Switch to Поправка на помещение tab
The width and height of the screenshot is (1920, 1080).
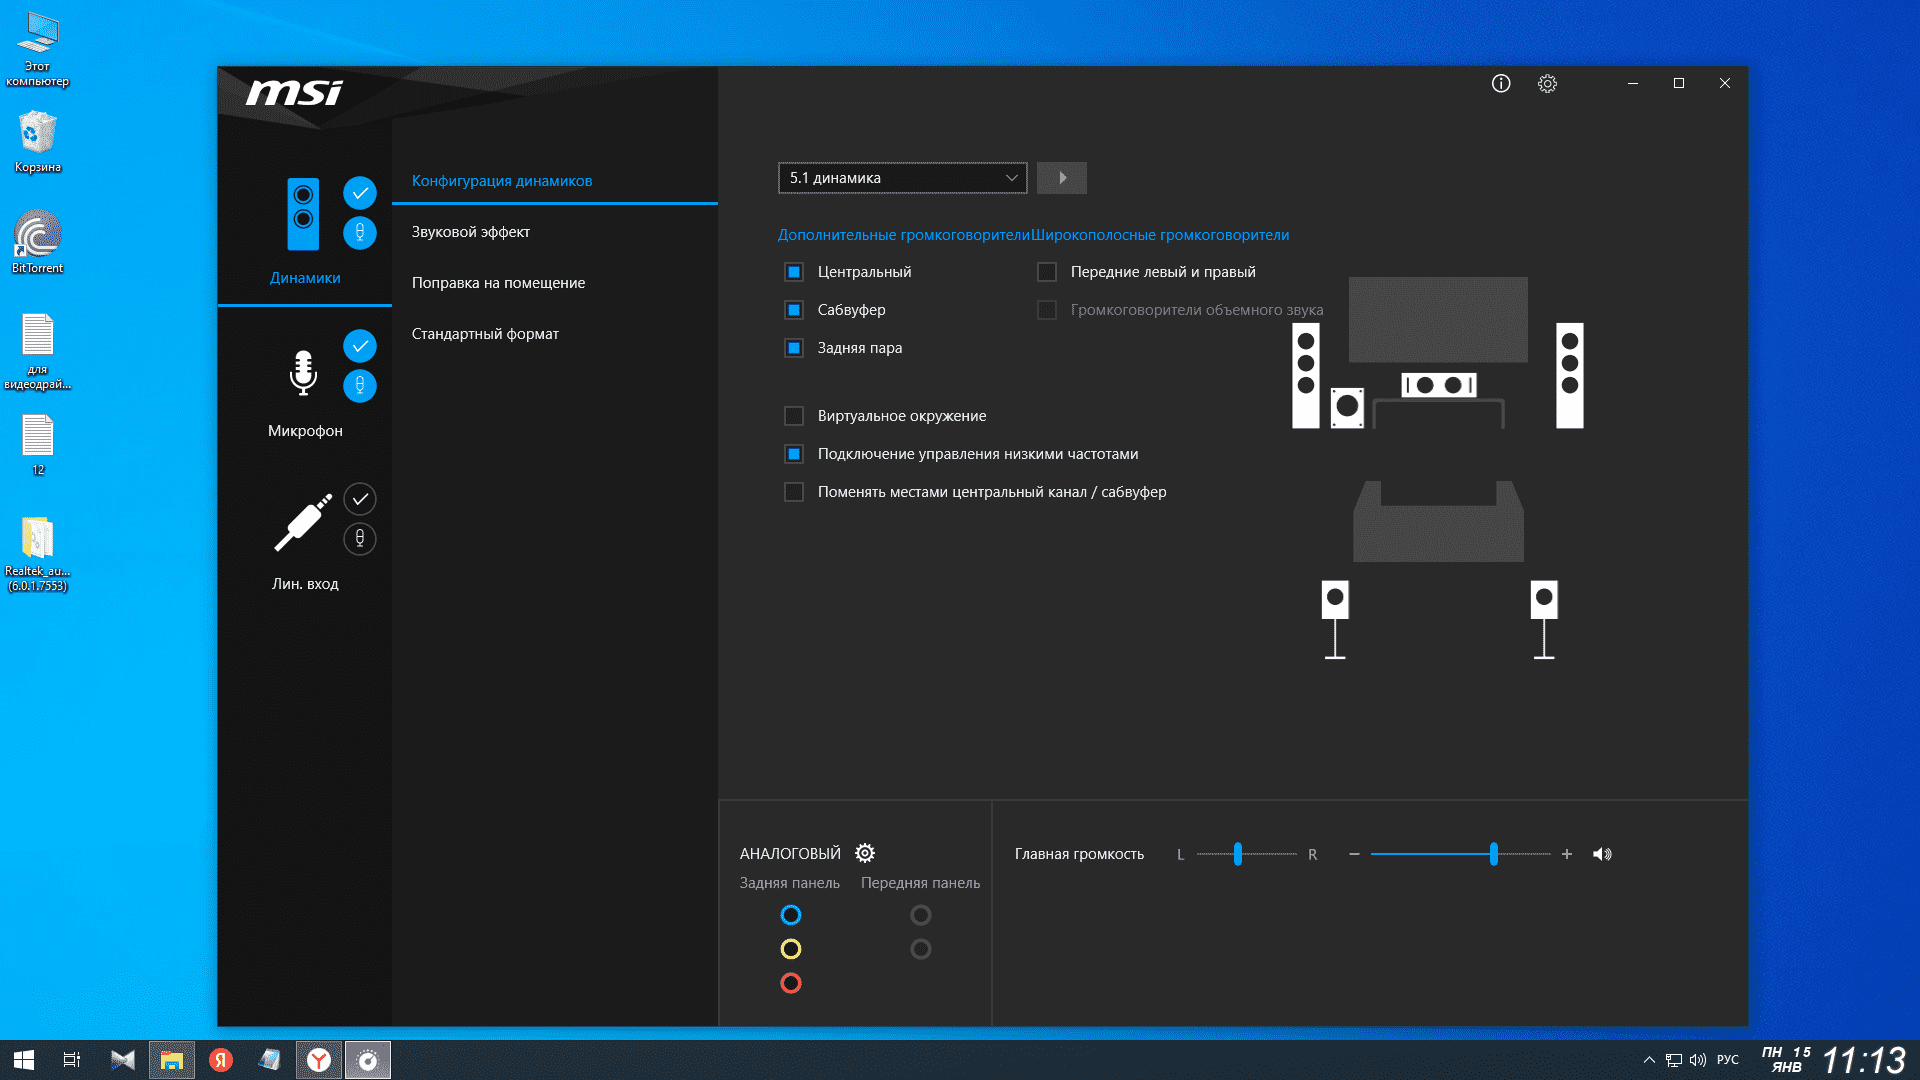coord(498,283)
